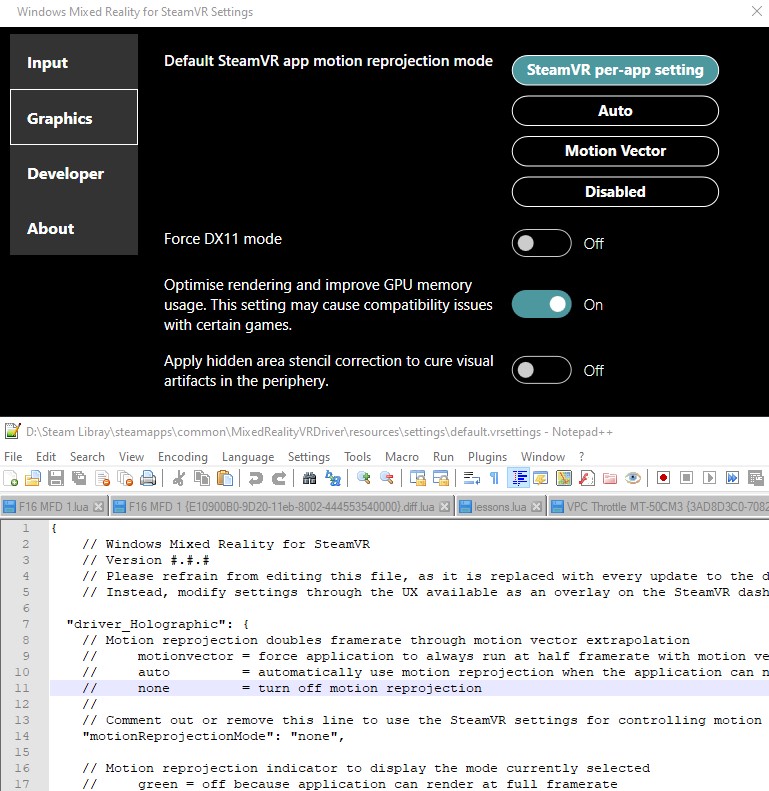Open the About settings tab

click(74, 228)
